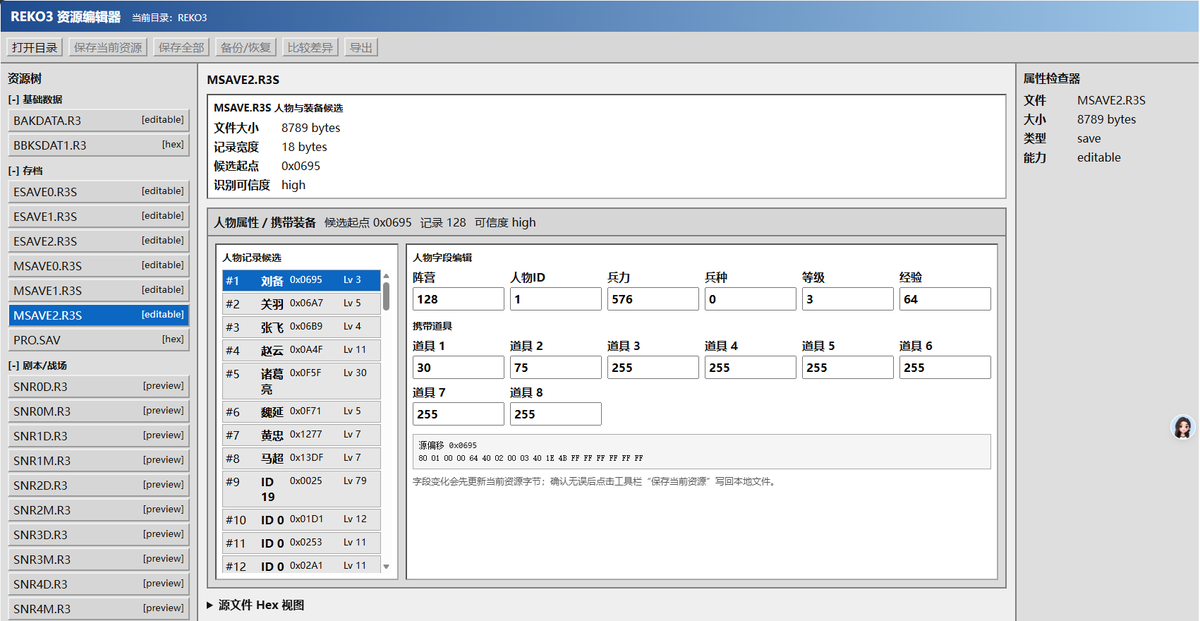The width and height of the screenshot is (1200, 621).
Task: Click the 经验 field showing 64
Action: tap(945, 299)
